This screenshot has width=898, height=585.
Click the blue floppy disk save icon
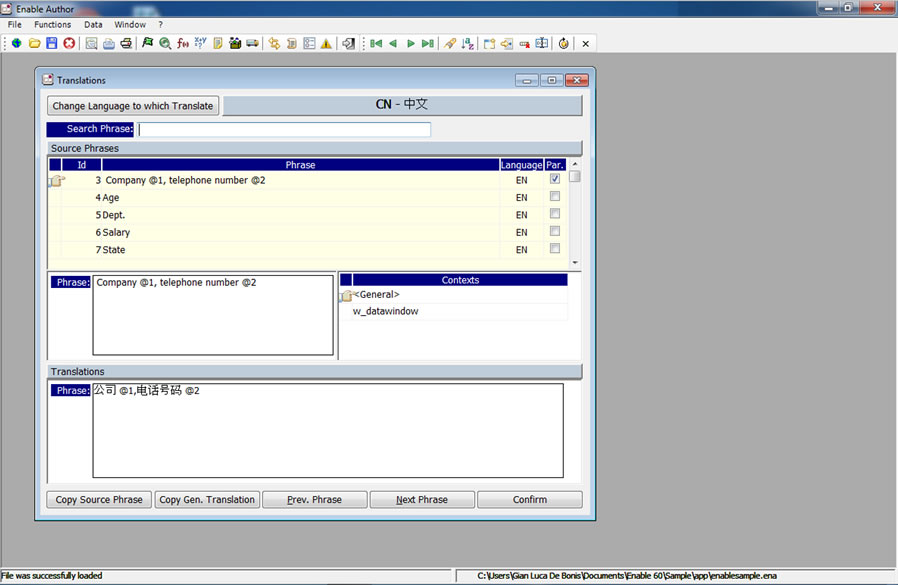point(51,43)
